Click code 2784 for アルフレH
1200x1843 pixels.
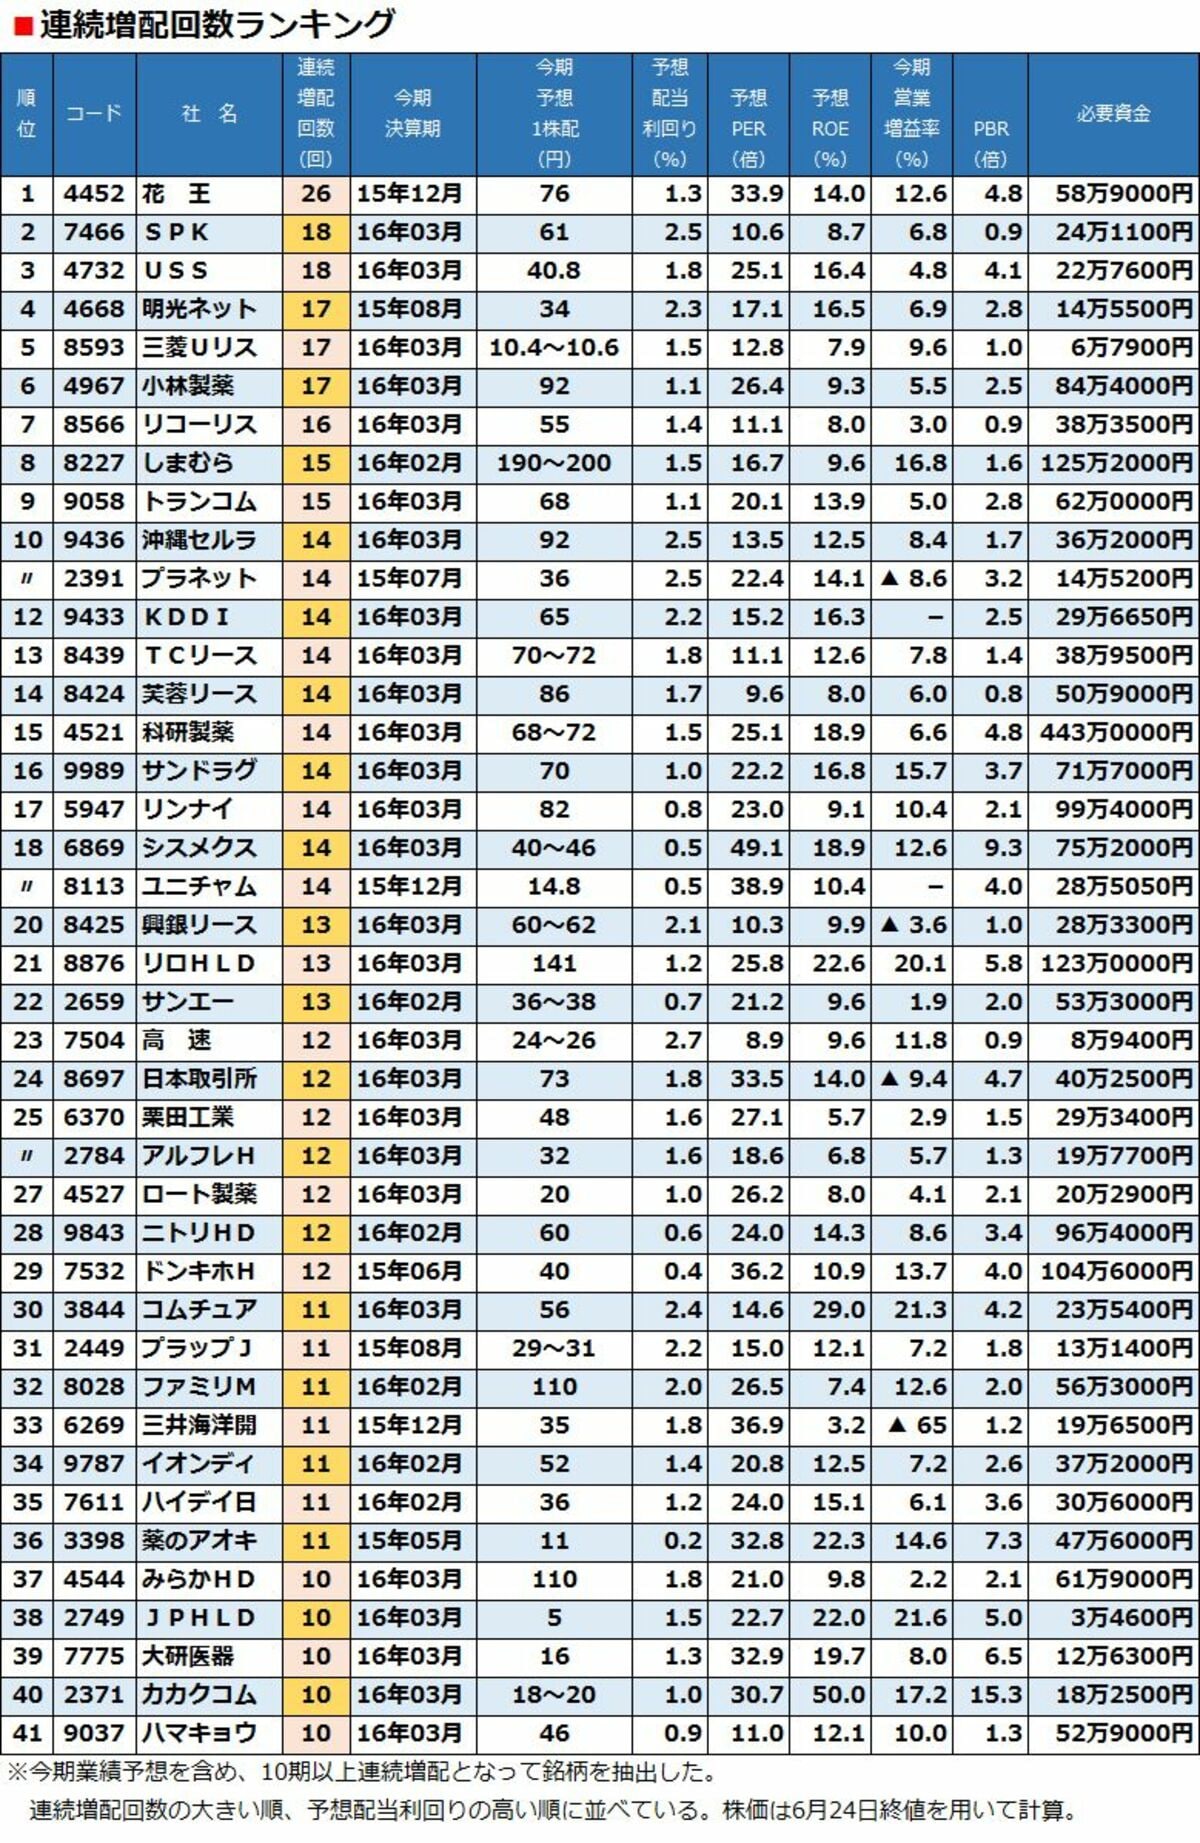point(94,1156)
